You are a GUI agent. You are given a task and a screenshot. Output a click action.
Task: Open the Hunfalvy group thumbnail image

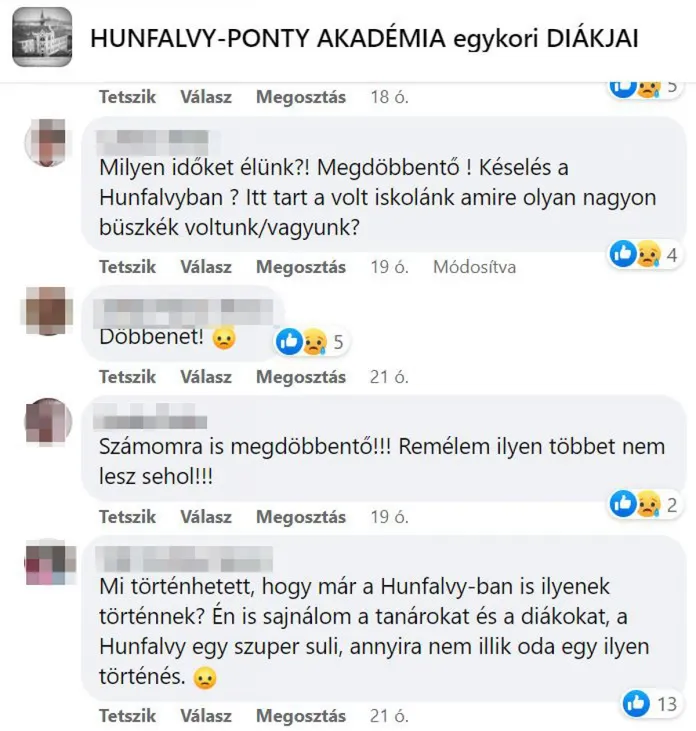pos(42,37)
